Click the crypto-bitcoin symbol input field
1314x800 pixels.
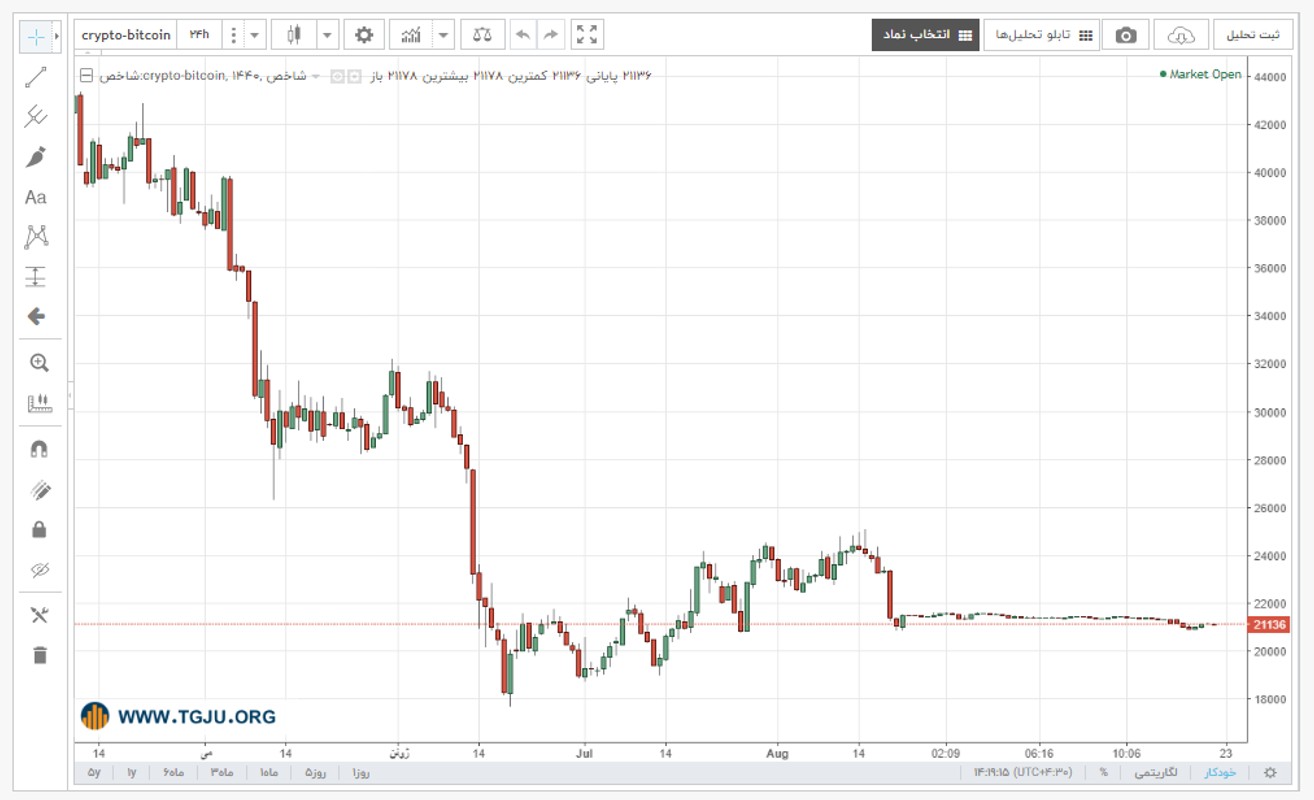pyautogui.click(x=126, y=35)
